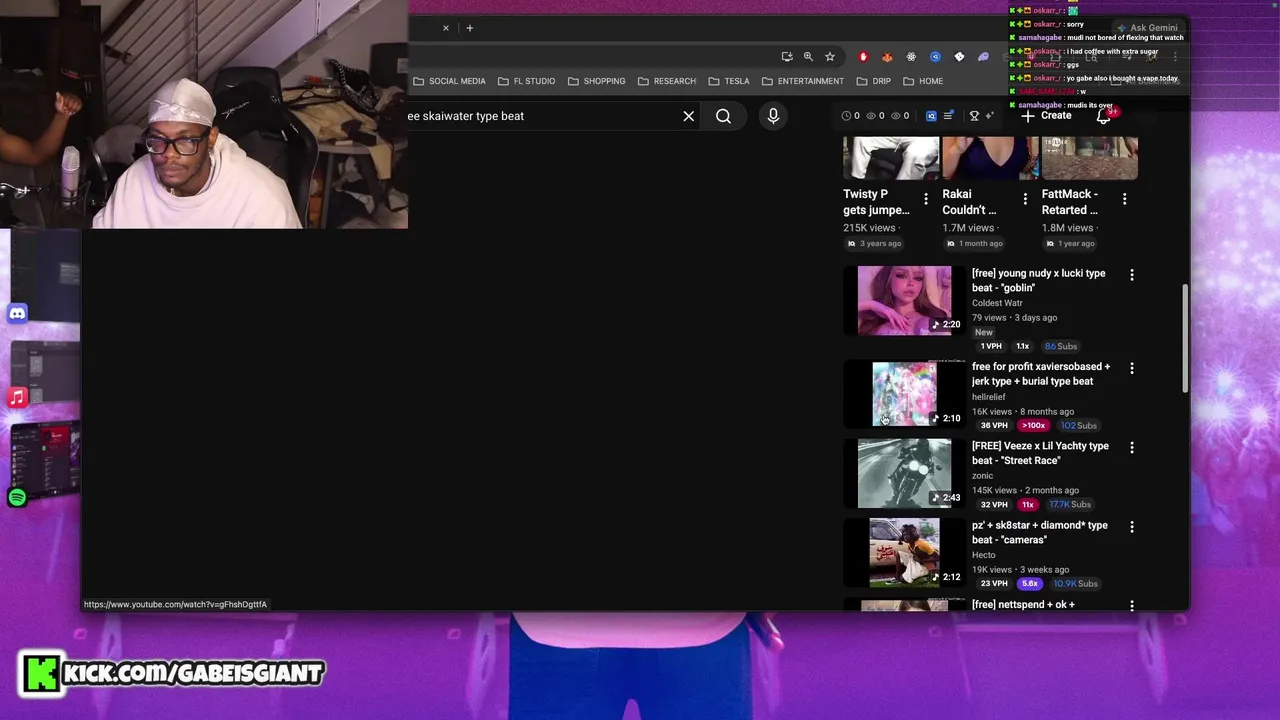Close the current browser tab

coord(446,28)
